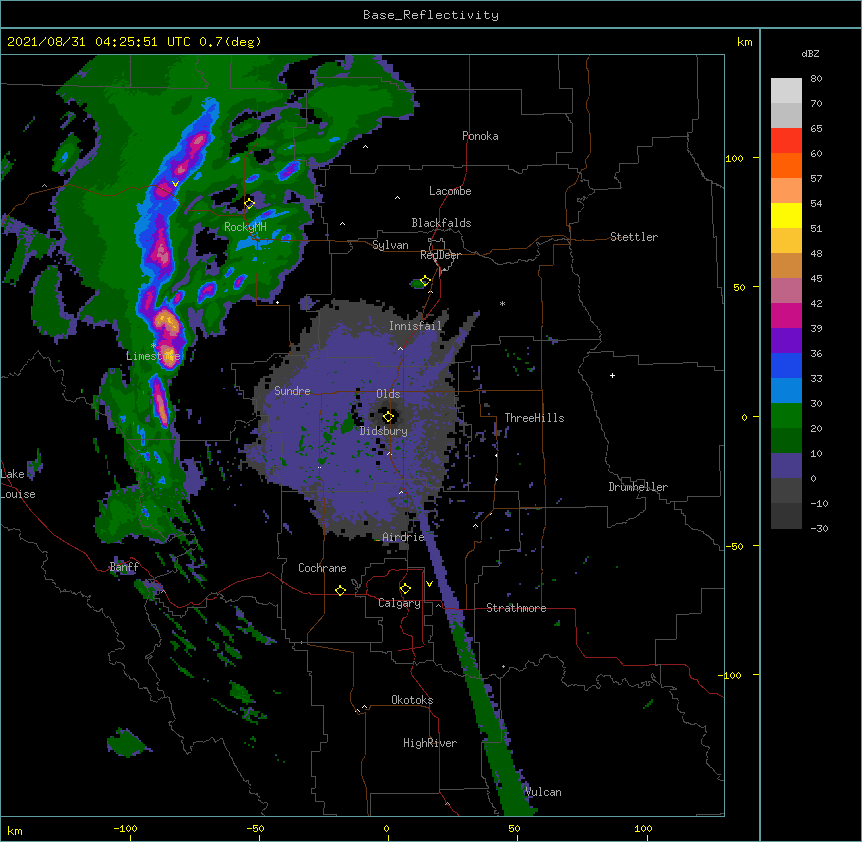Click the Strathmore label
Screen dimensions: 862x842
[516, 608]
